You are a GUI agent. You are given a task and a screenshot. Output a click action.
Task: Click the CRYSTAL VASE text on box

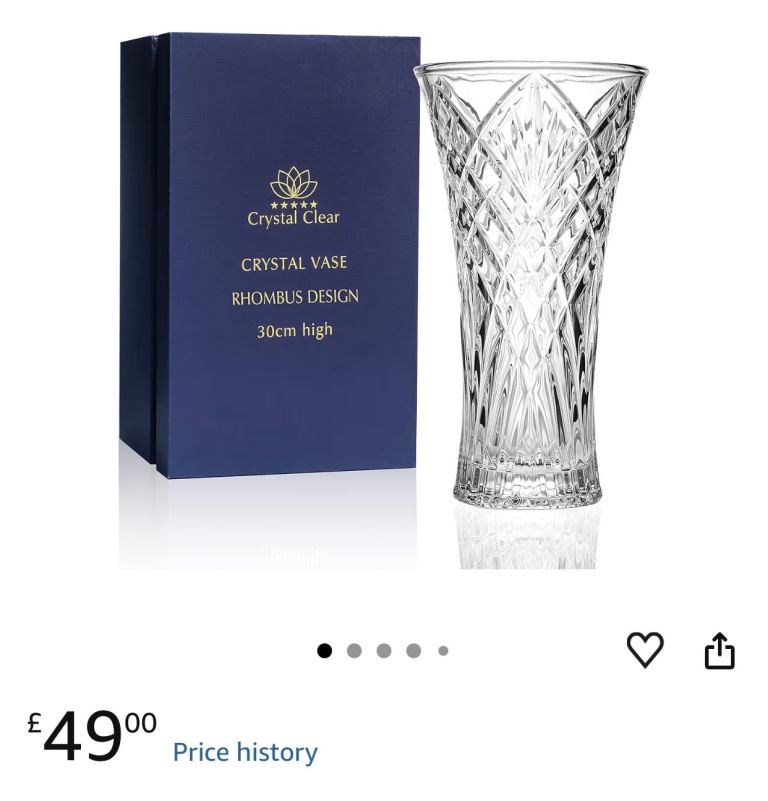tap(294, 264)
